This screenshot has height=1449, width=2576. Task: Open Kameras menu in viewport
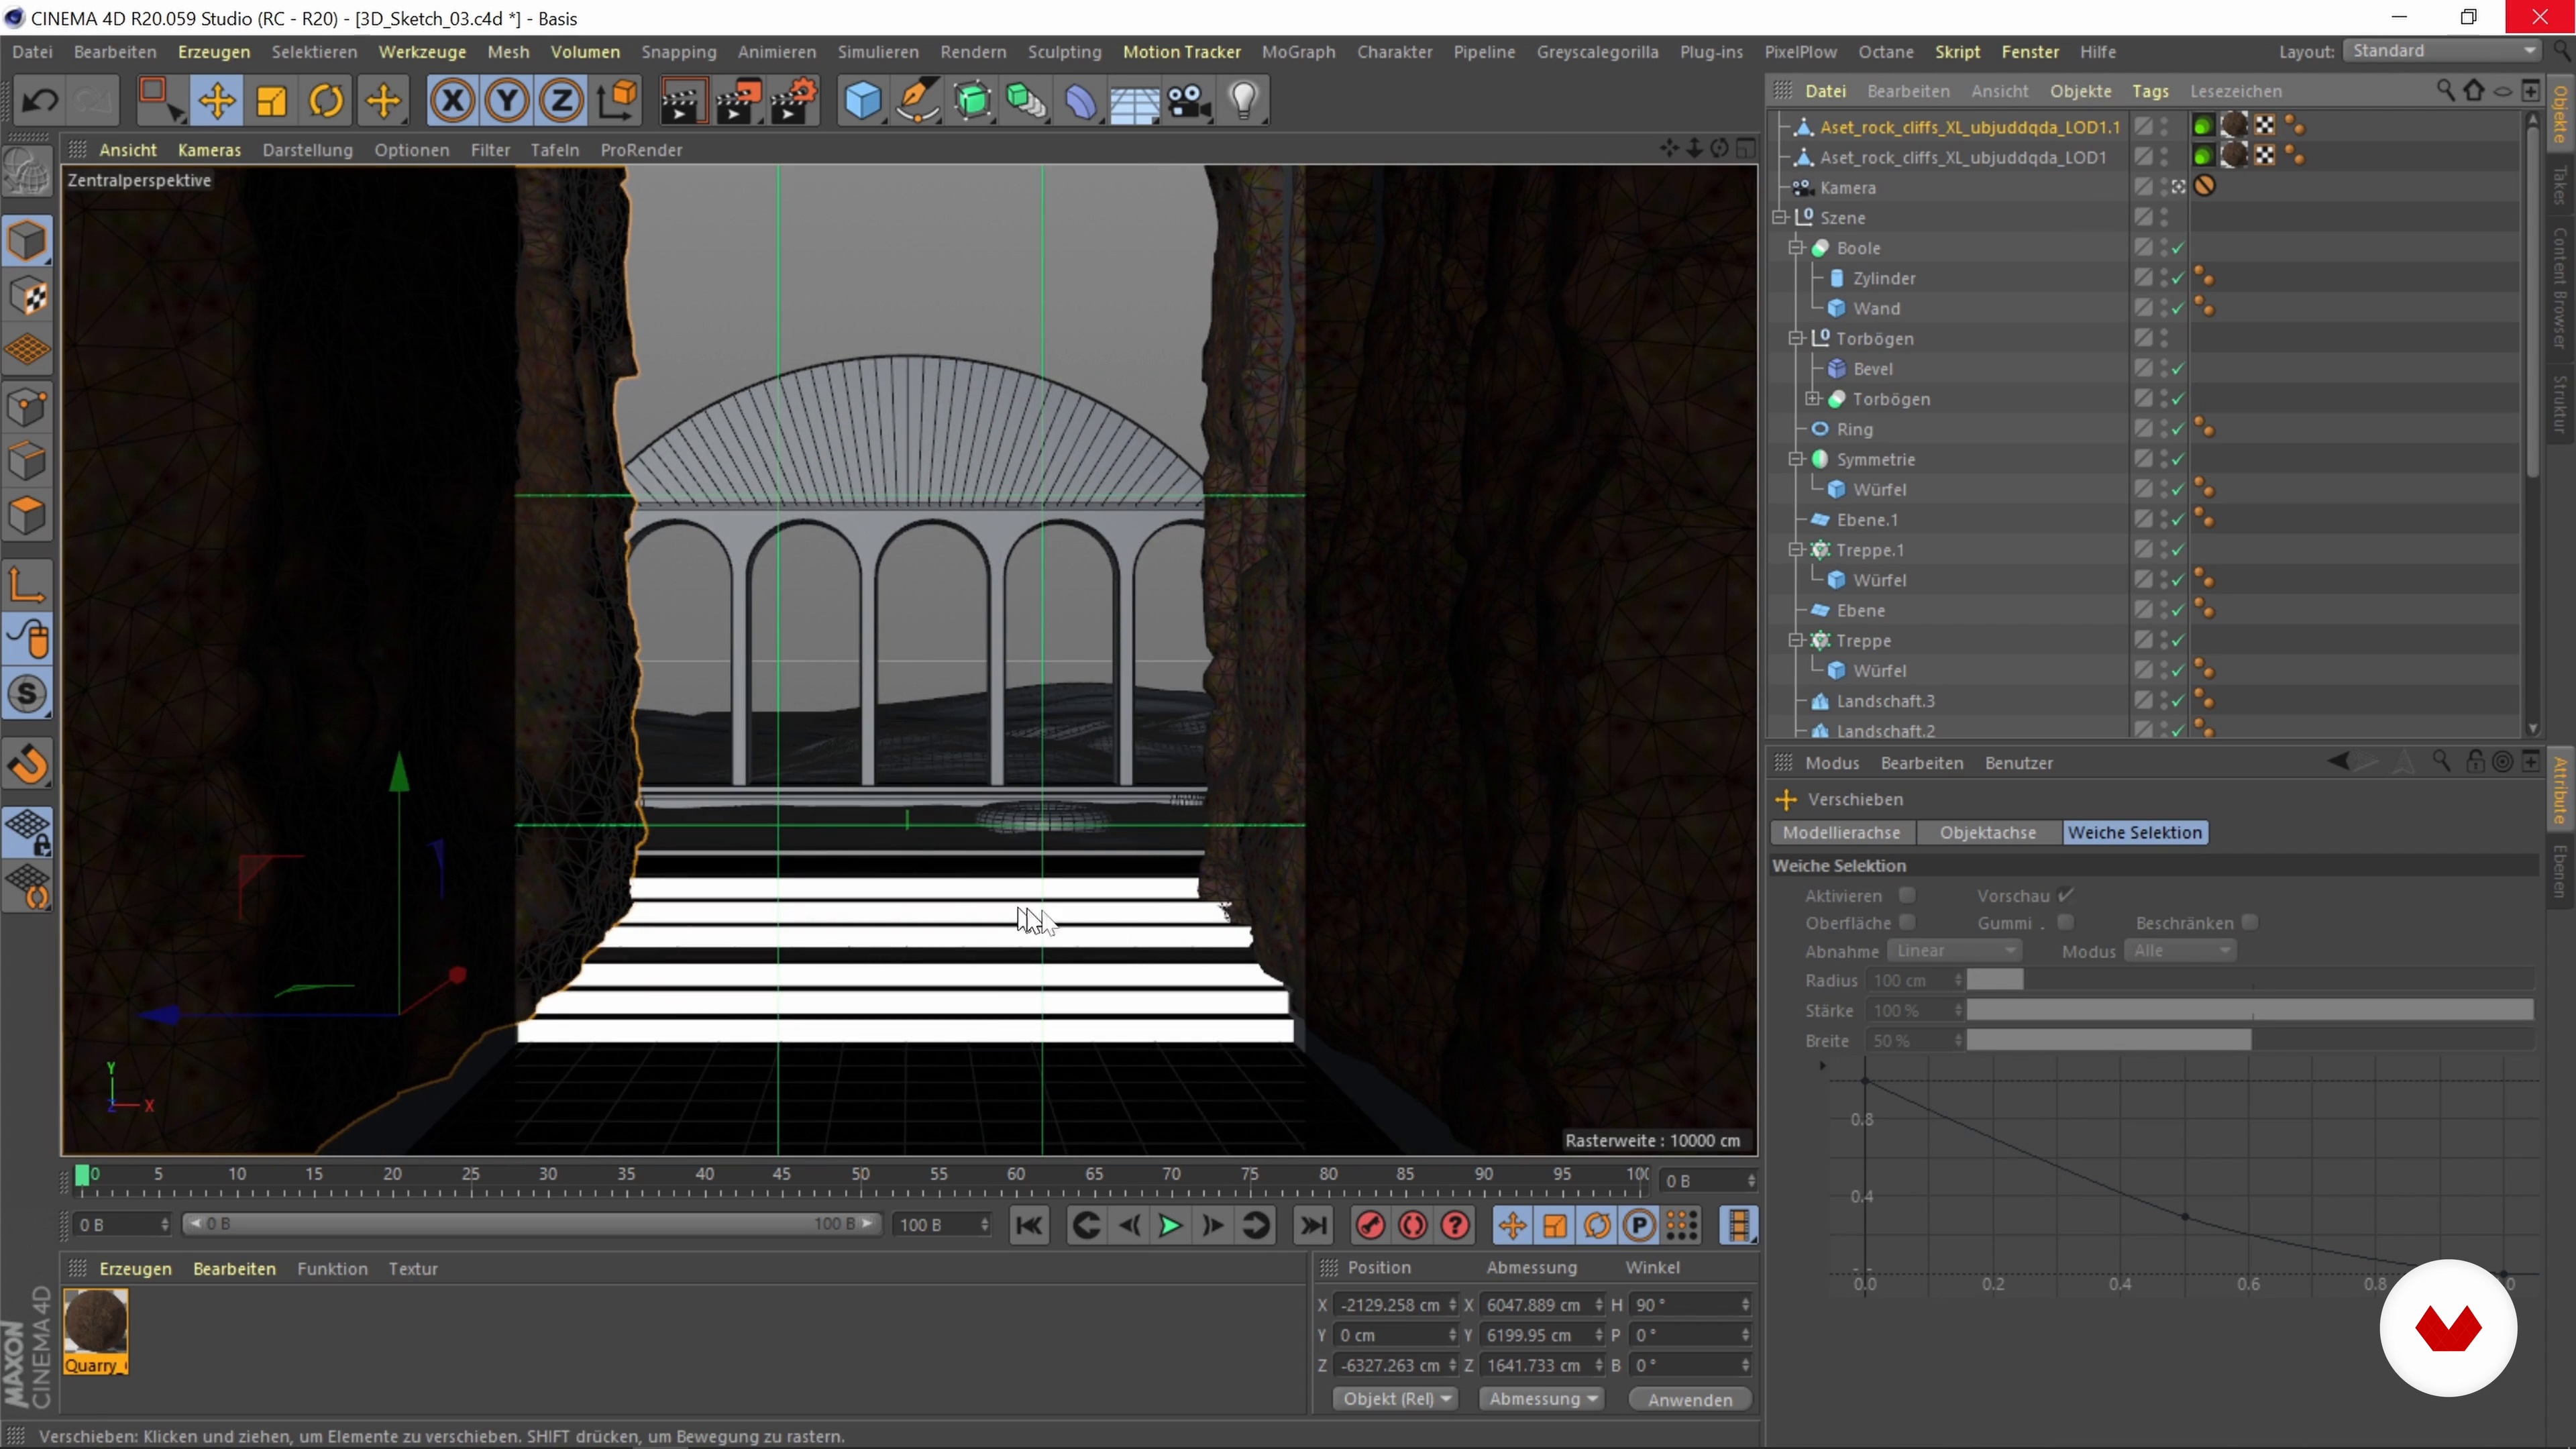(x=209, y=150)
